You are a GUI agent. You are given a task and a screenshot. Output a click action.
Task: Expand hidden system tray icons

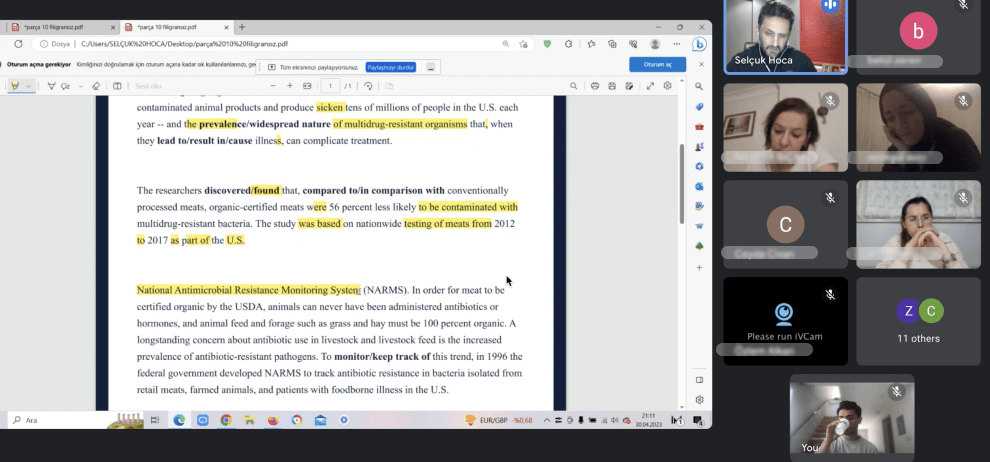tap(547, 420)
